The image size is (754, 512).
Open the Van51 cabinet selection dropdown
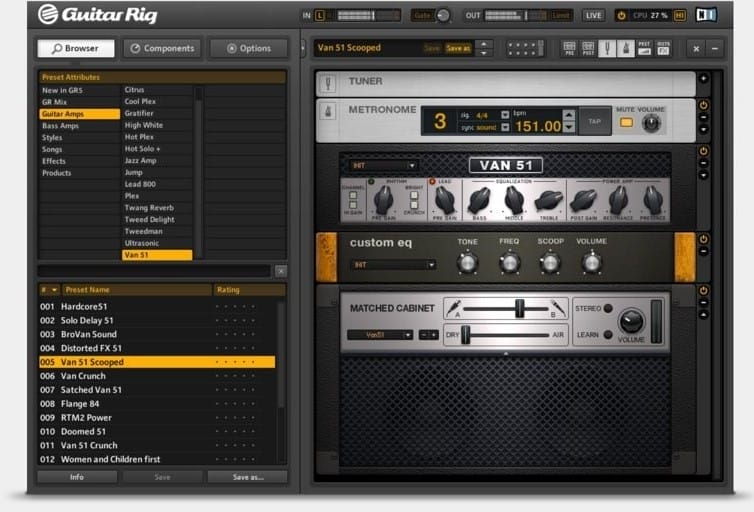(x=380, y=335)
